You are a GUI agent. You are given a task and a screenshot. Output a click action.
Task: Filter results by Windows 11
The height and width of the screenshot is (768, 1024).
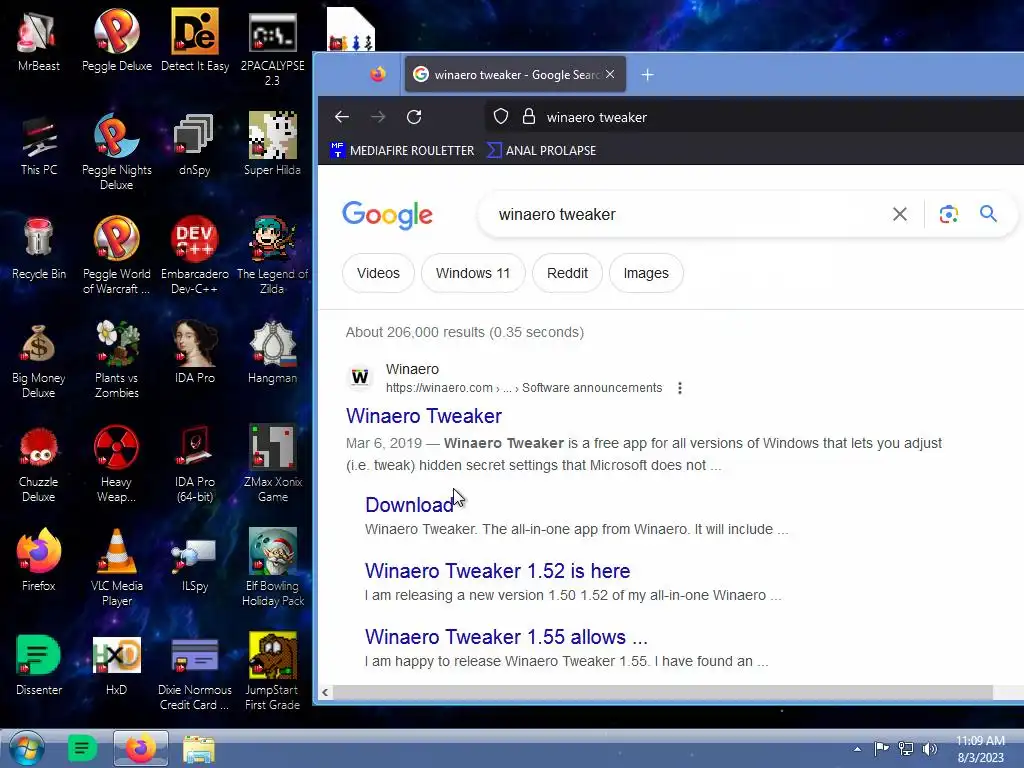(473, 273)
